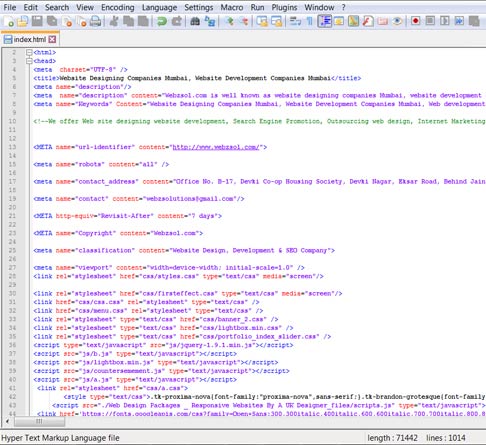Zoom out using the toolbar icon
Screen dimensions: 486x445
[244, 22]
